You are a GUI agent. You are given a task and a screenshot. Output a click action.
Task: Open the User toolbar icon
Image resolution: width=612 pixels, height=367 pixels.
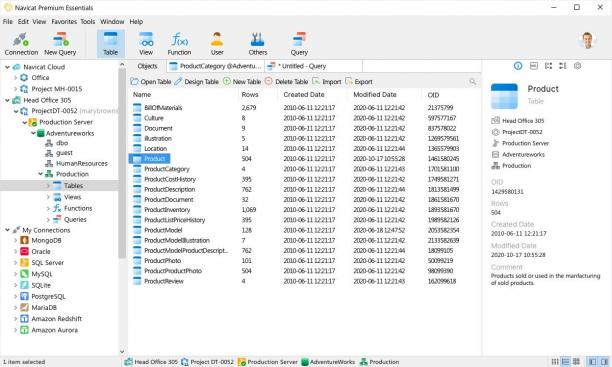217,44
